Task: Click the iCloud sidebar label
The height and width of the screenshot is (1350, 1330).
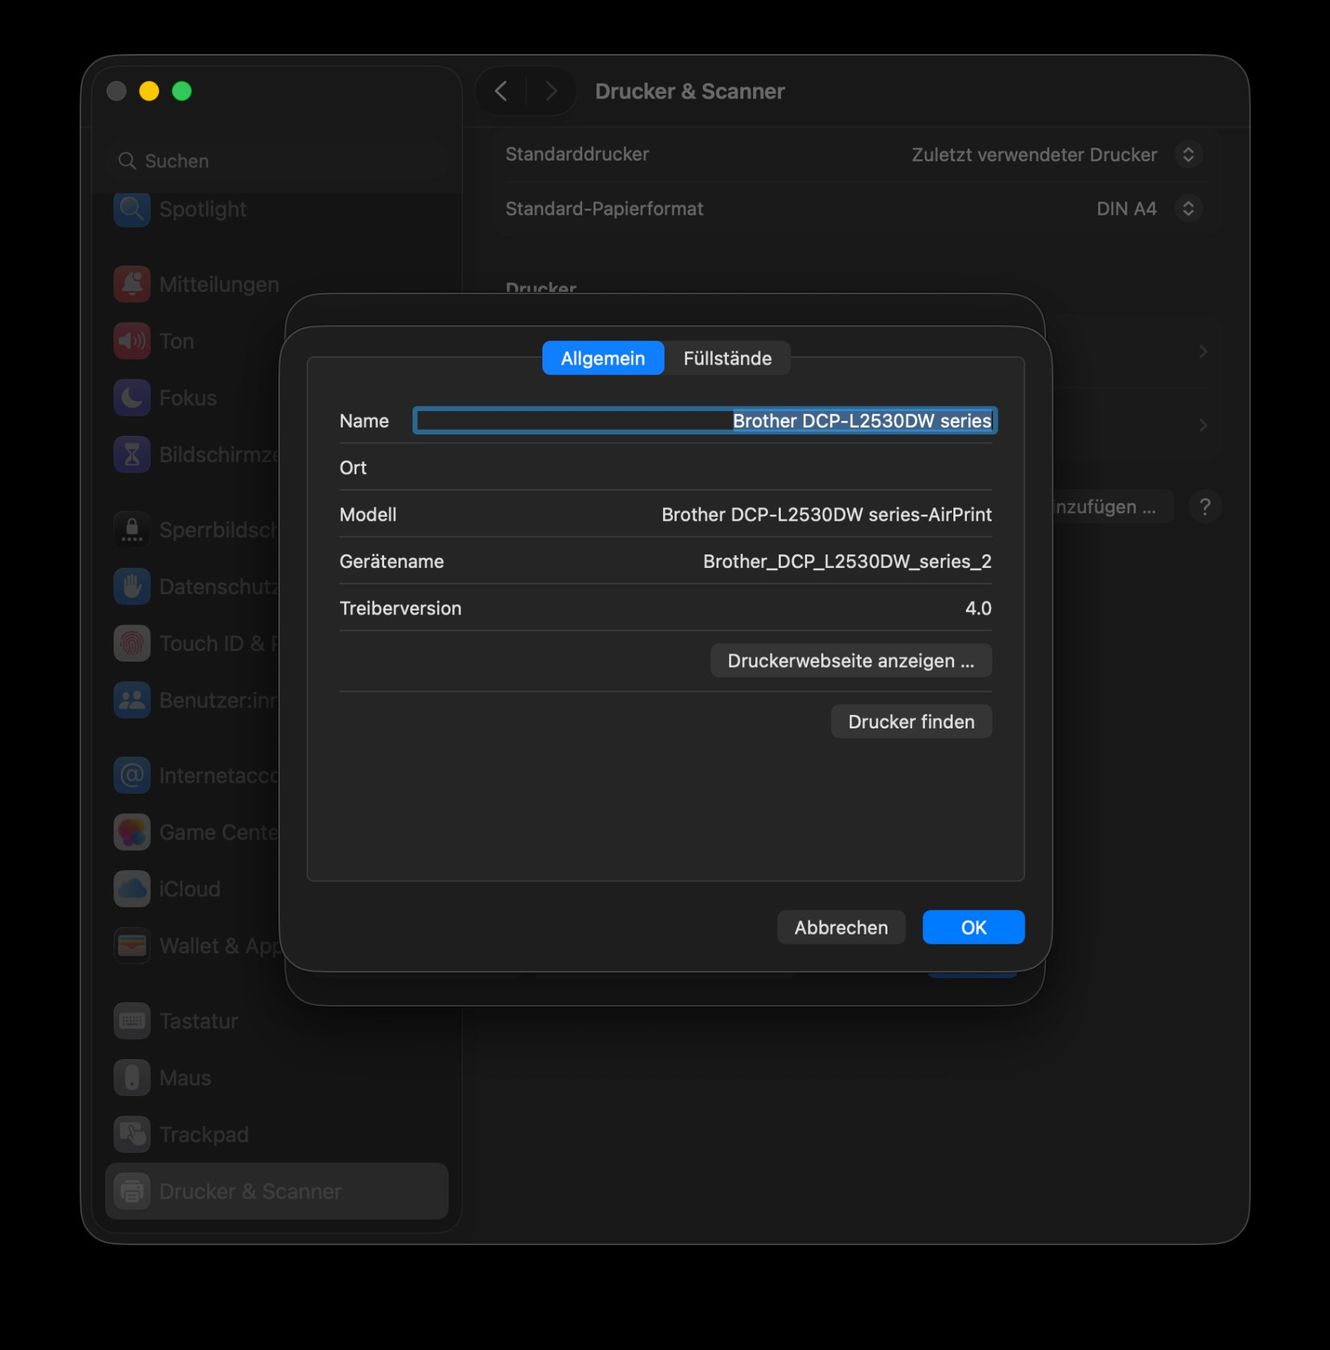Action: [x=190, y=889]
